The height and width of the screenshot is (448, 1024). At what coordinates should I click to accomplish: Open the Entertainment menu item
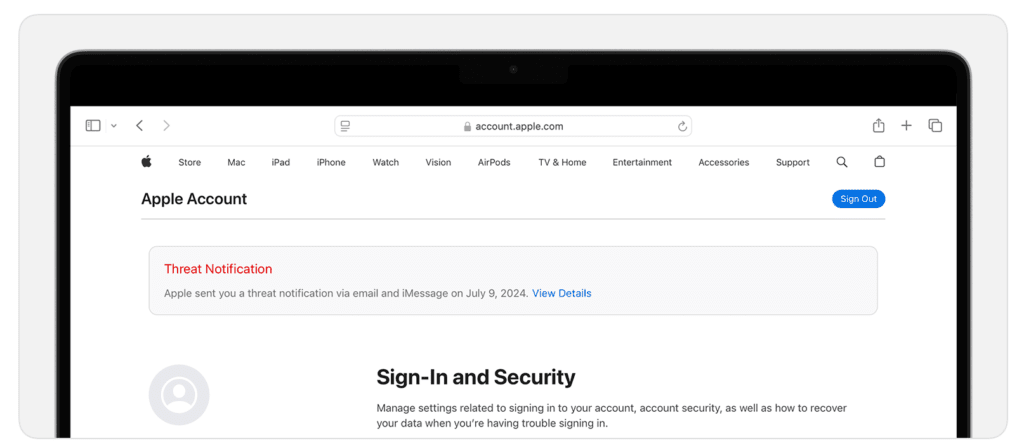(x=642, y=163)
